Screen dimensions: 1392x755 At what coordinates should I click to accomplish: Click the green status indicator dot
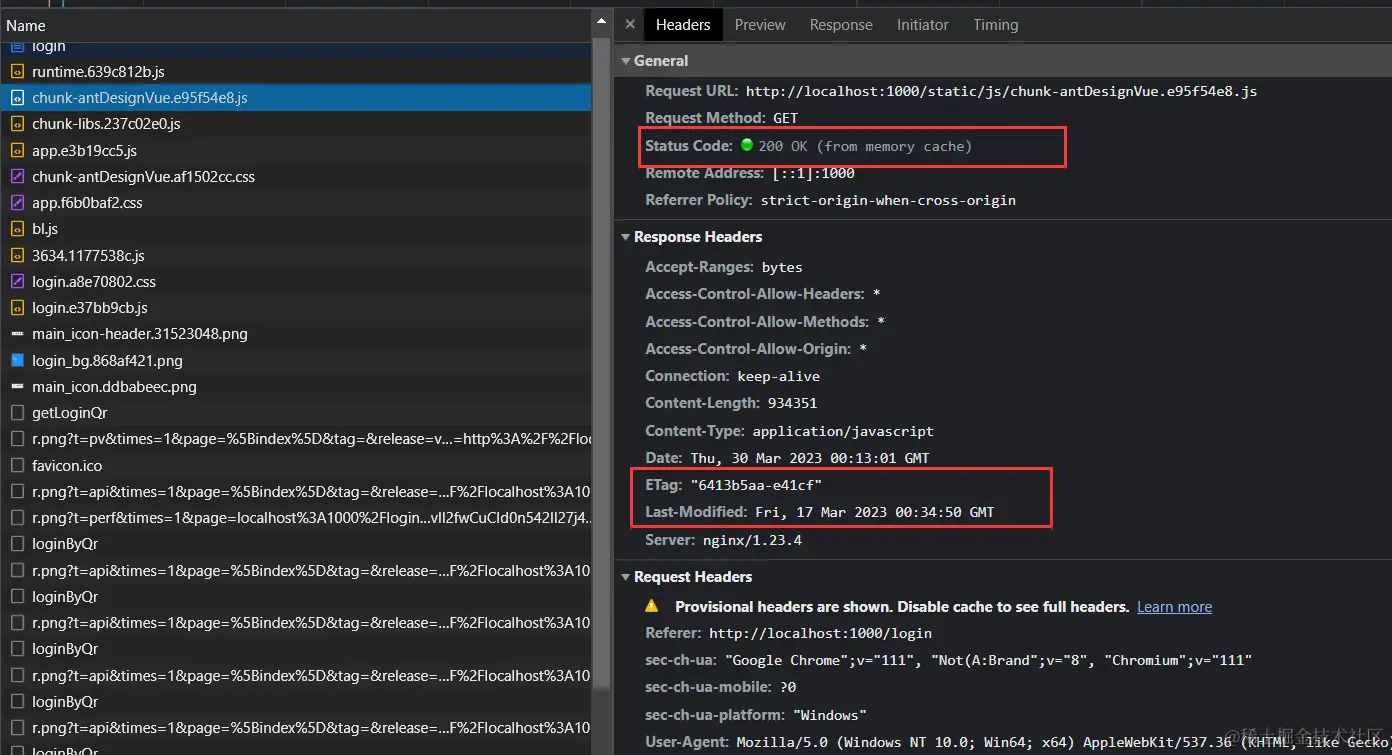746,145
